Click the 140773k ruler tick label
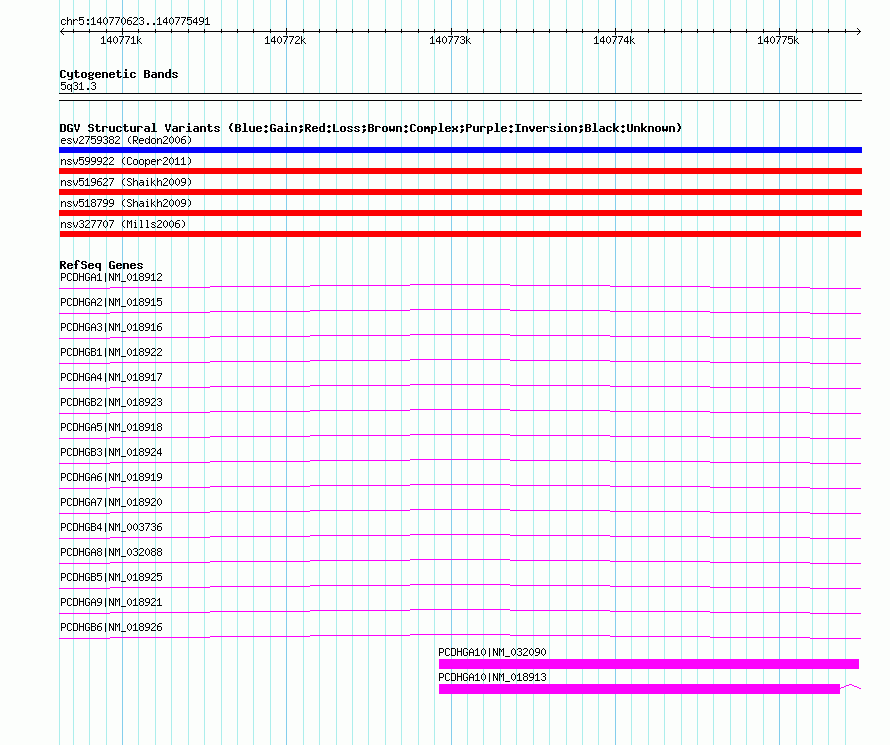Screen dimensions: 890x745 (x=450, y=40)
